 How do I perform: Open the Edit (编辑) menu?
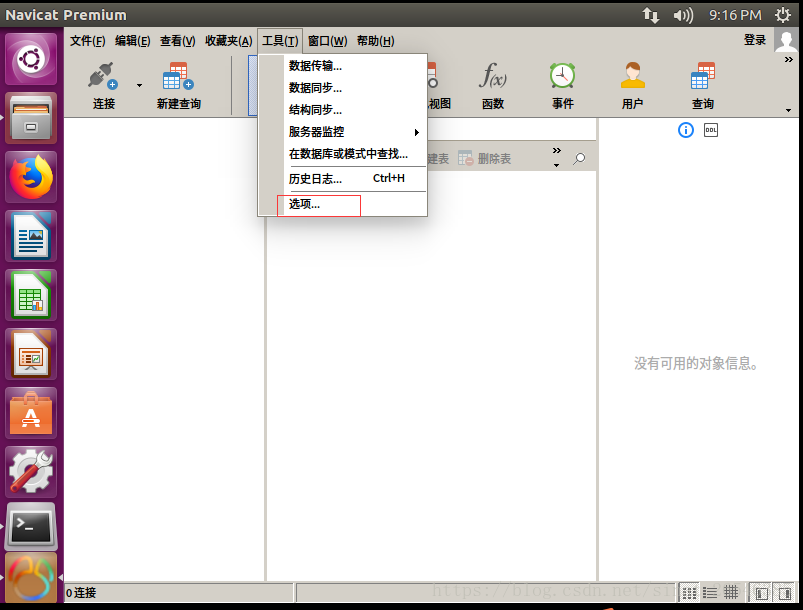click(x=132, y=41)
